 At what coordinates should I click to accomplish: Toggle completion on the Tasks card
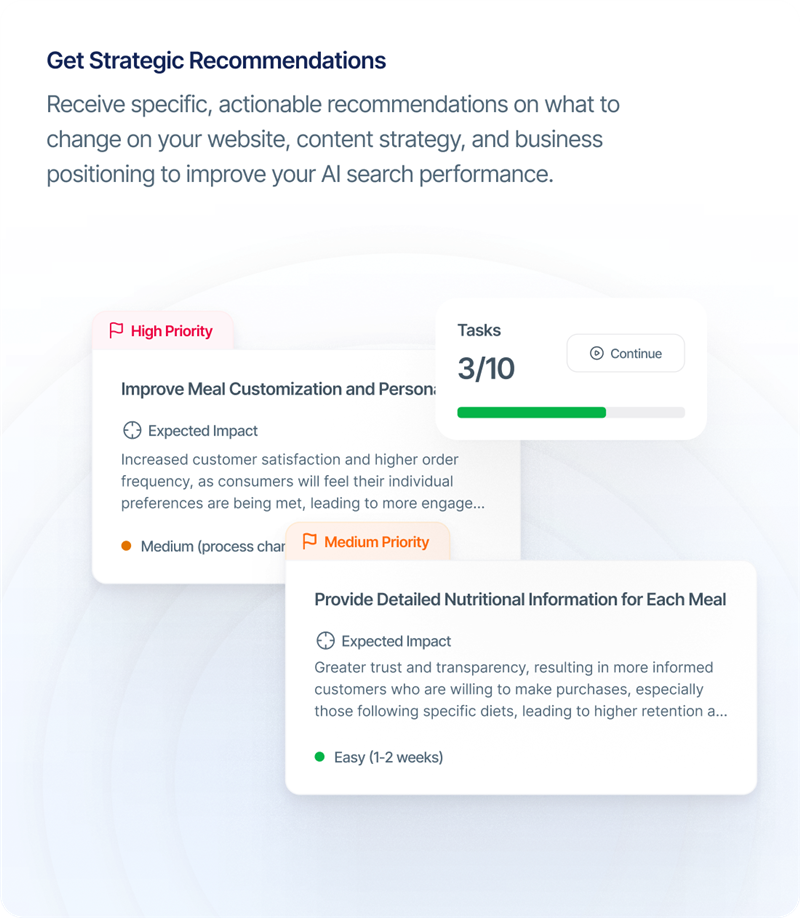pyautogui.click(x=570, y=368)
